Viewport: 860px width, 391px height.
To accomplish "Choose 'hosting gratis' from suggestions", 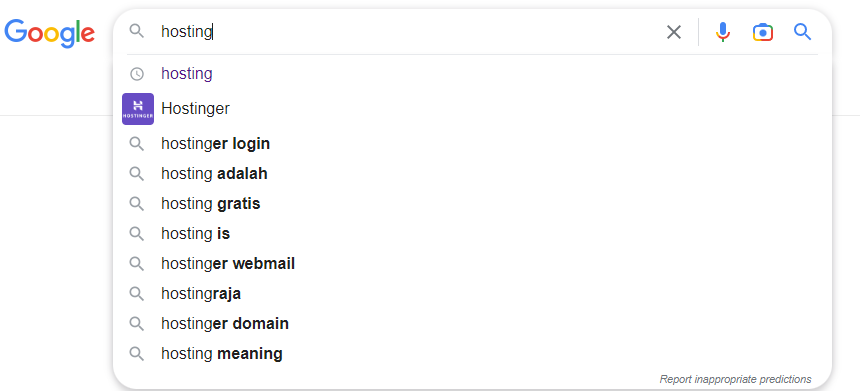I will click(472, 204).
